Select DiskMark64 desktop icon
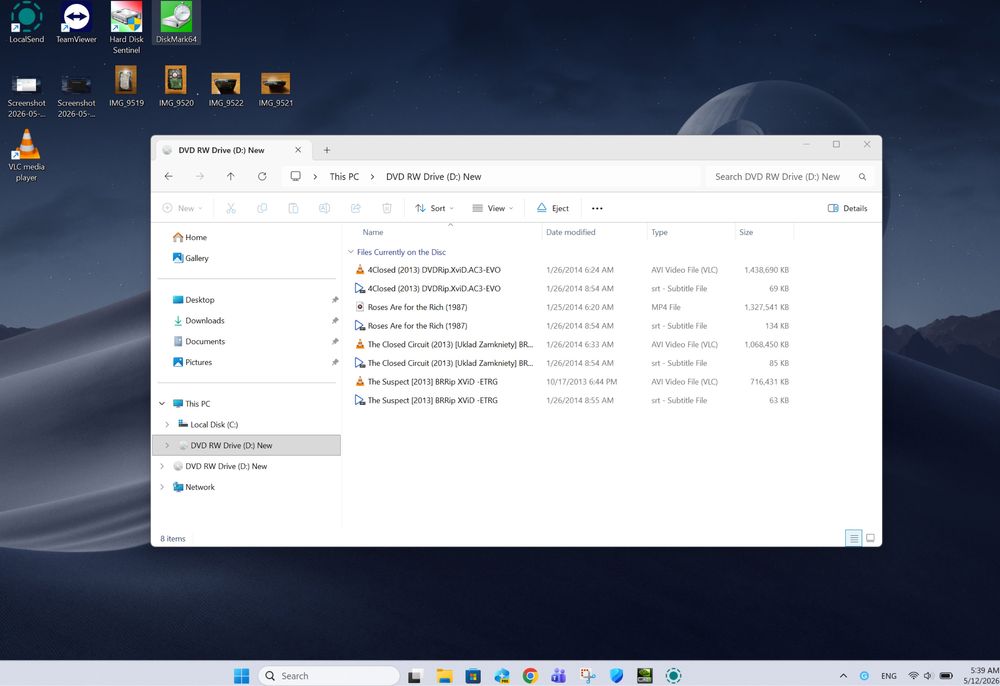This screenshot has width=1000, height=686. click(176, 22)
